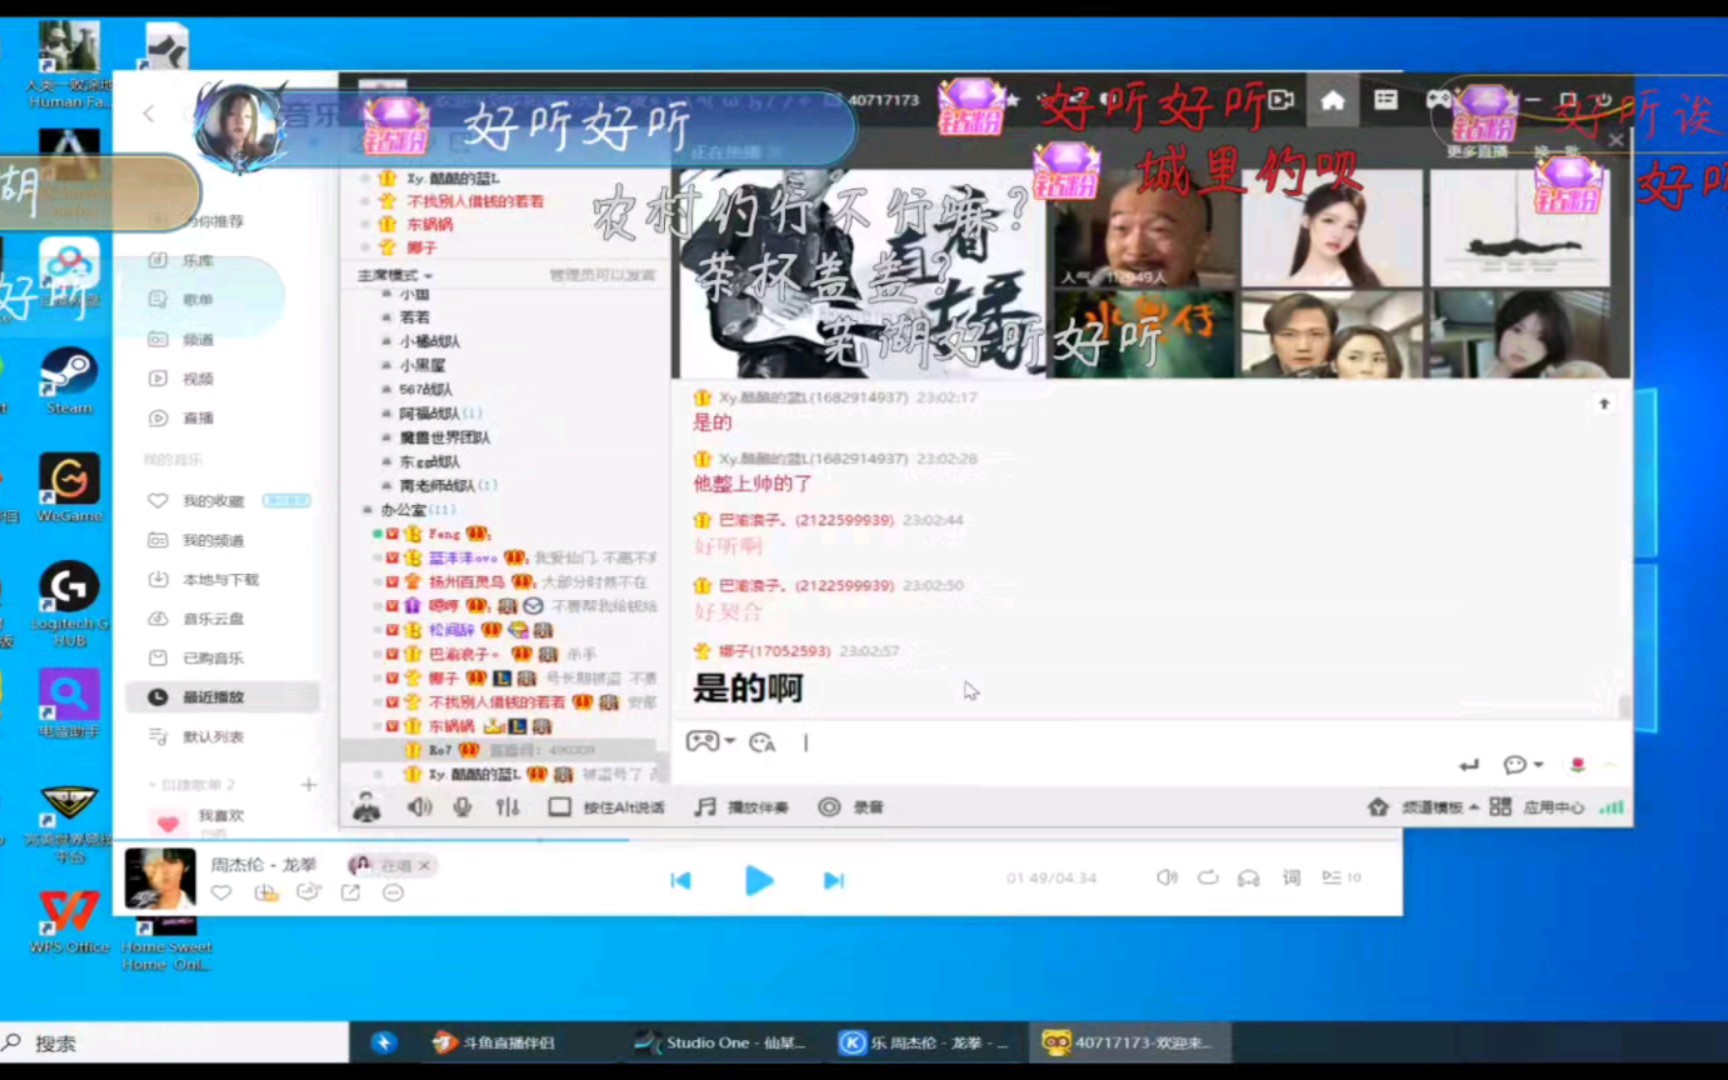
Task: Open 我的收藏 in the sidebar
Action: point(212,500)
